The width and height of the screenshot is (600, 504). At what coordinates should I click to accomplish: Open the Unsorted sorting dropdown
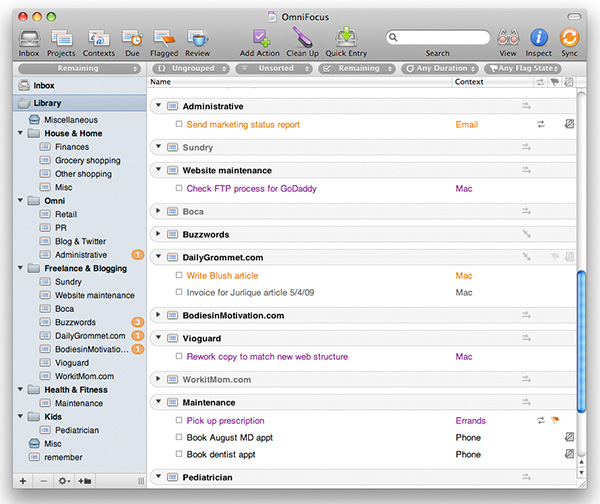point(274,69)
